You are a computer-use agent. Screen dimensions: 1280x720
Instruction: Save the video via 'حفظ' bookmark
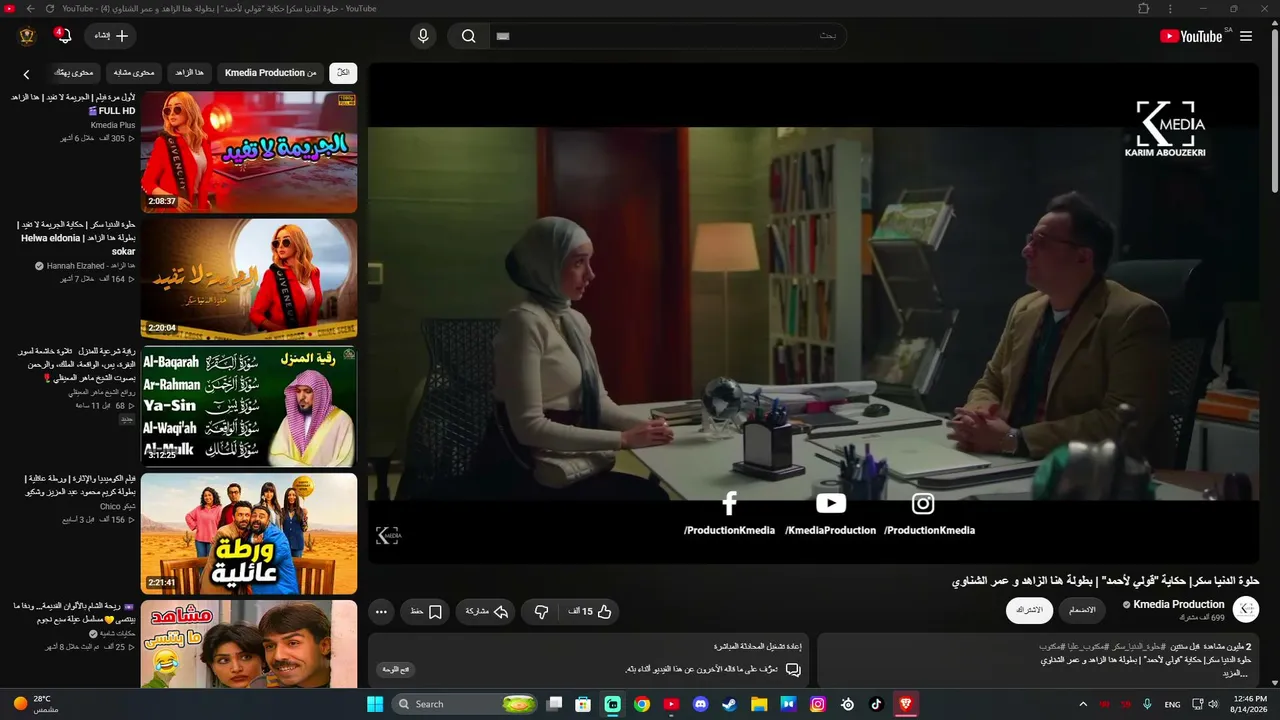coord(426,612)
